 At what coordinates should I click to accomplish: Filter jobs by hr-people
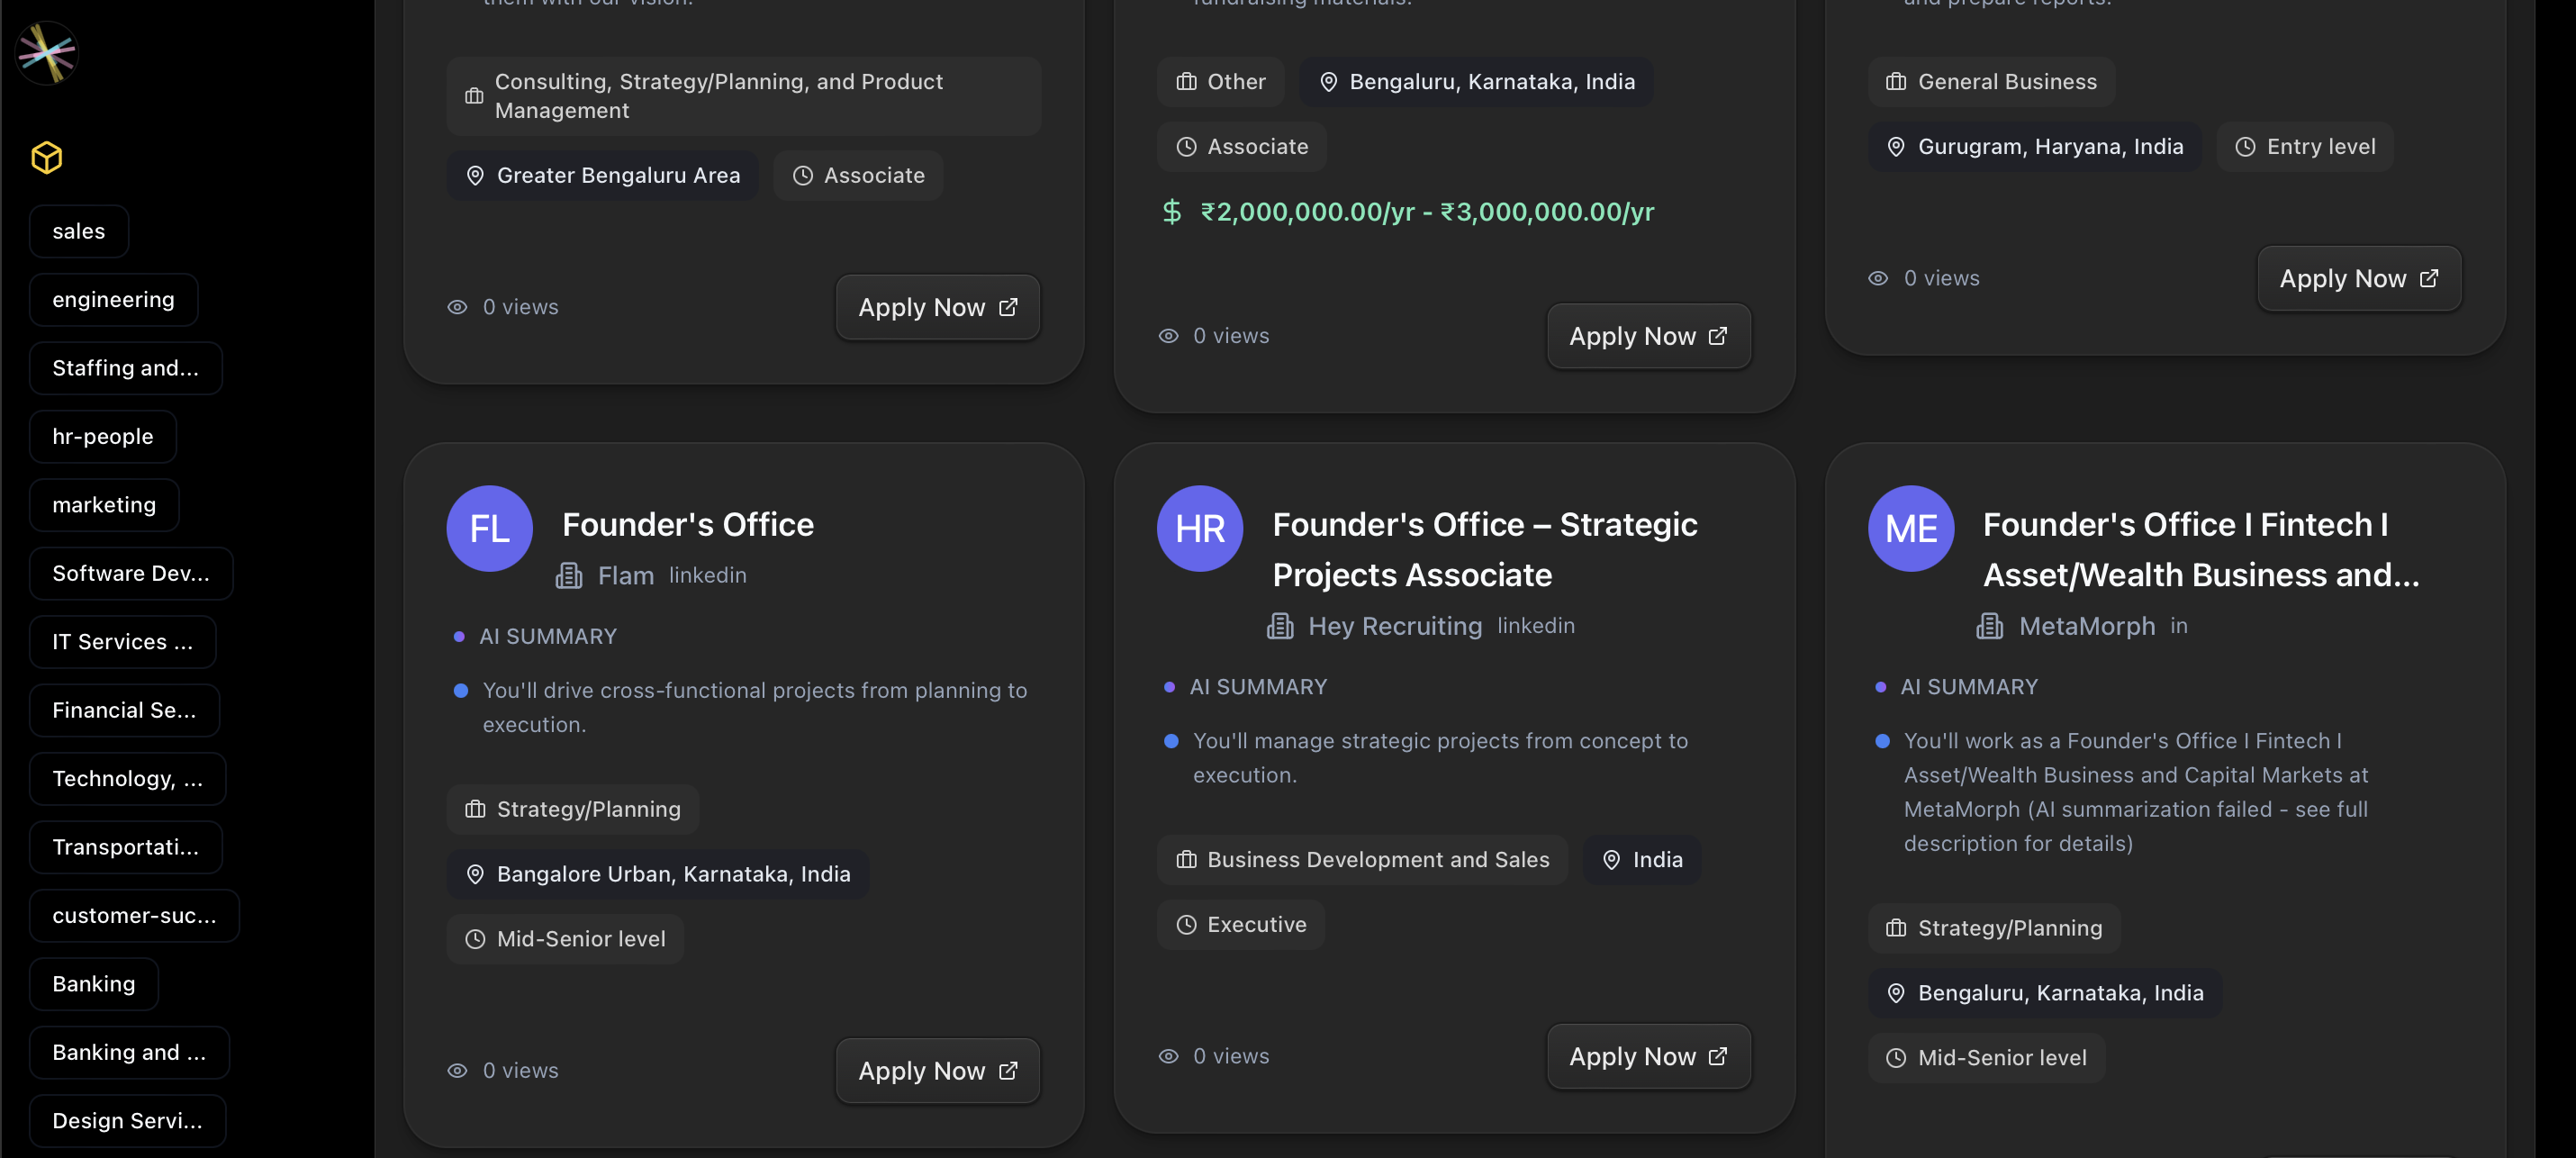pyautogui.click(x=103, y=437)
